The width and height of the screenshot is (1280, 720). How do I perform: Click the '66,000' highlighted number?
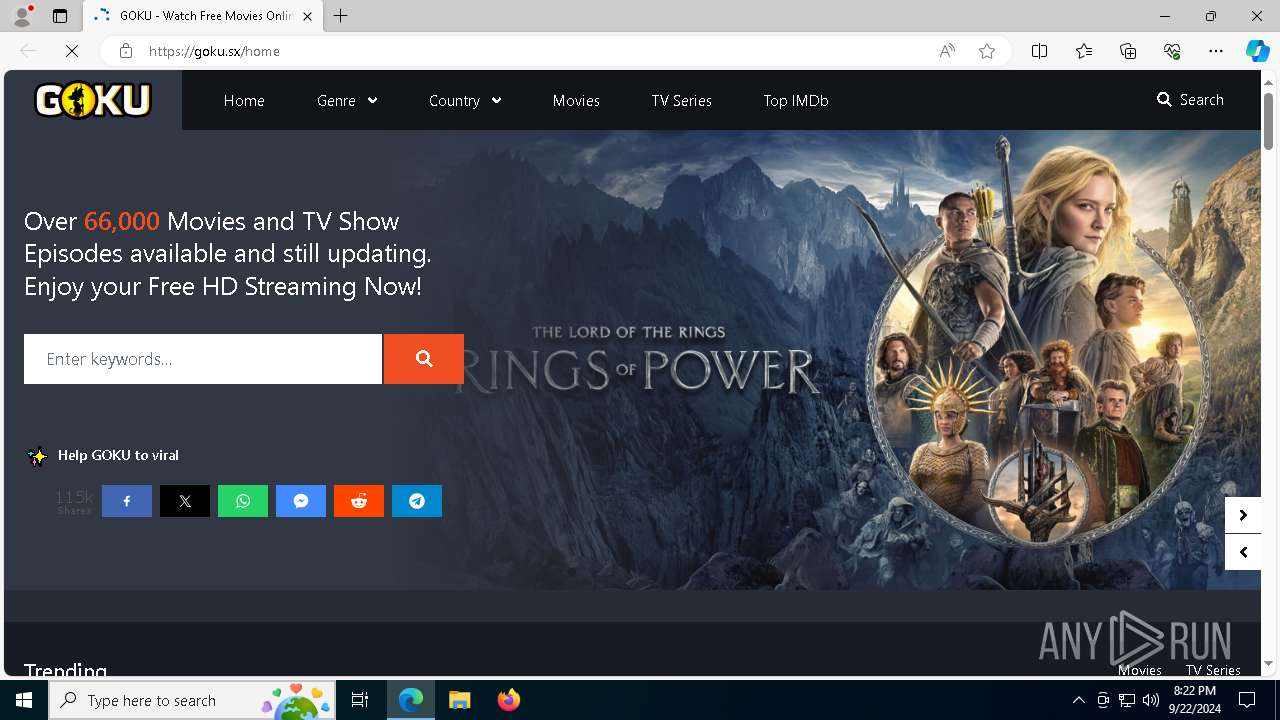[122, 221]
